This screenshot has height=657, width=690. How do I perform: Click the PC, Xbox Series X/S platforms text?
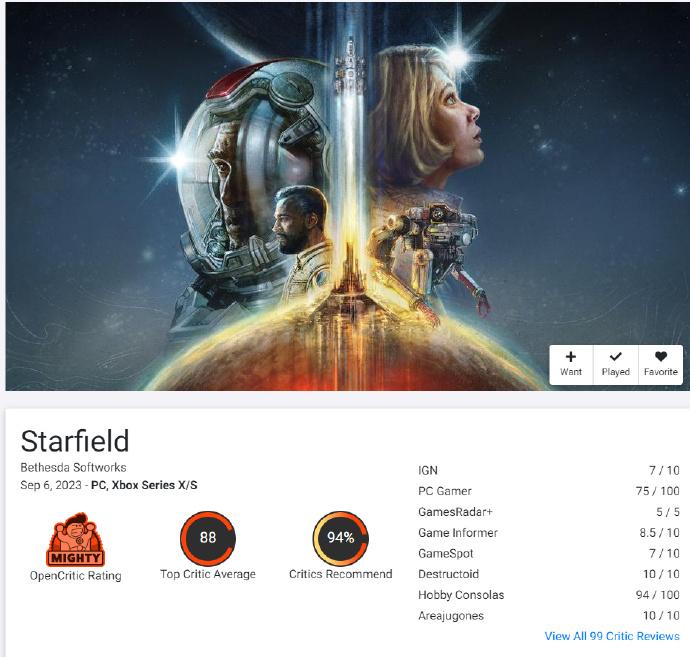(x=144, y=485)
